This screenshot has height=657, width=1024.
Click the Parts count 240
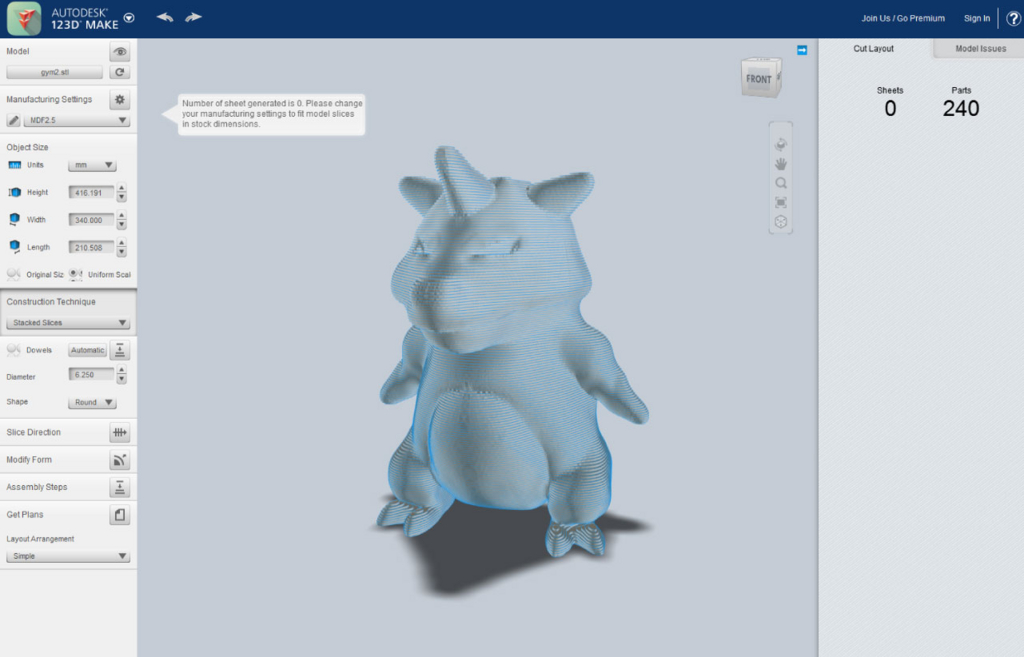click(x=961, y=108)
